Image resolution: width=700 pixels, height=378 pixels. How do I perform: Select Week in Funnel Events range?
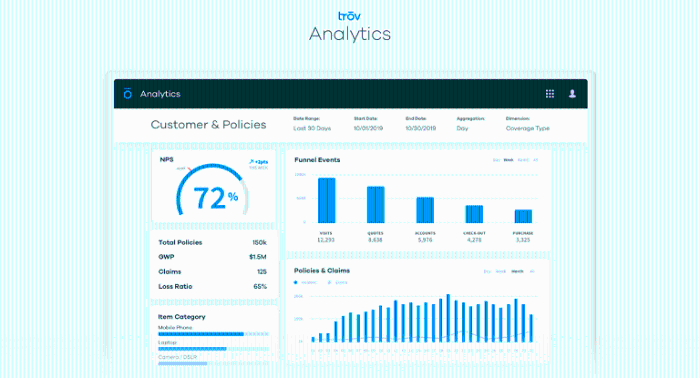508,160
